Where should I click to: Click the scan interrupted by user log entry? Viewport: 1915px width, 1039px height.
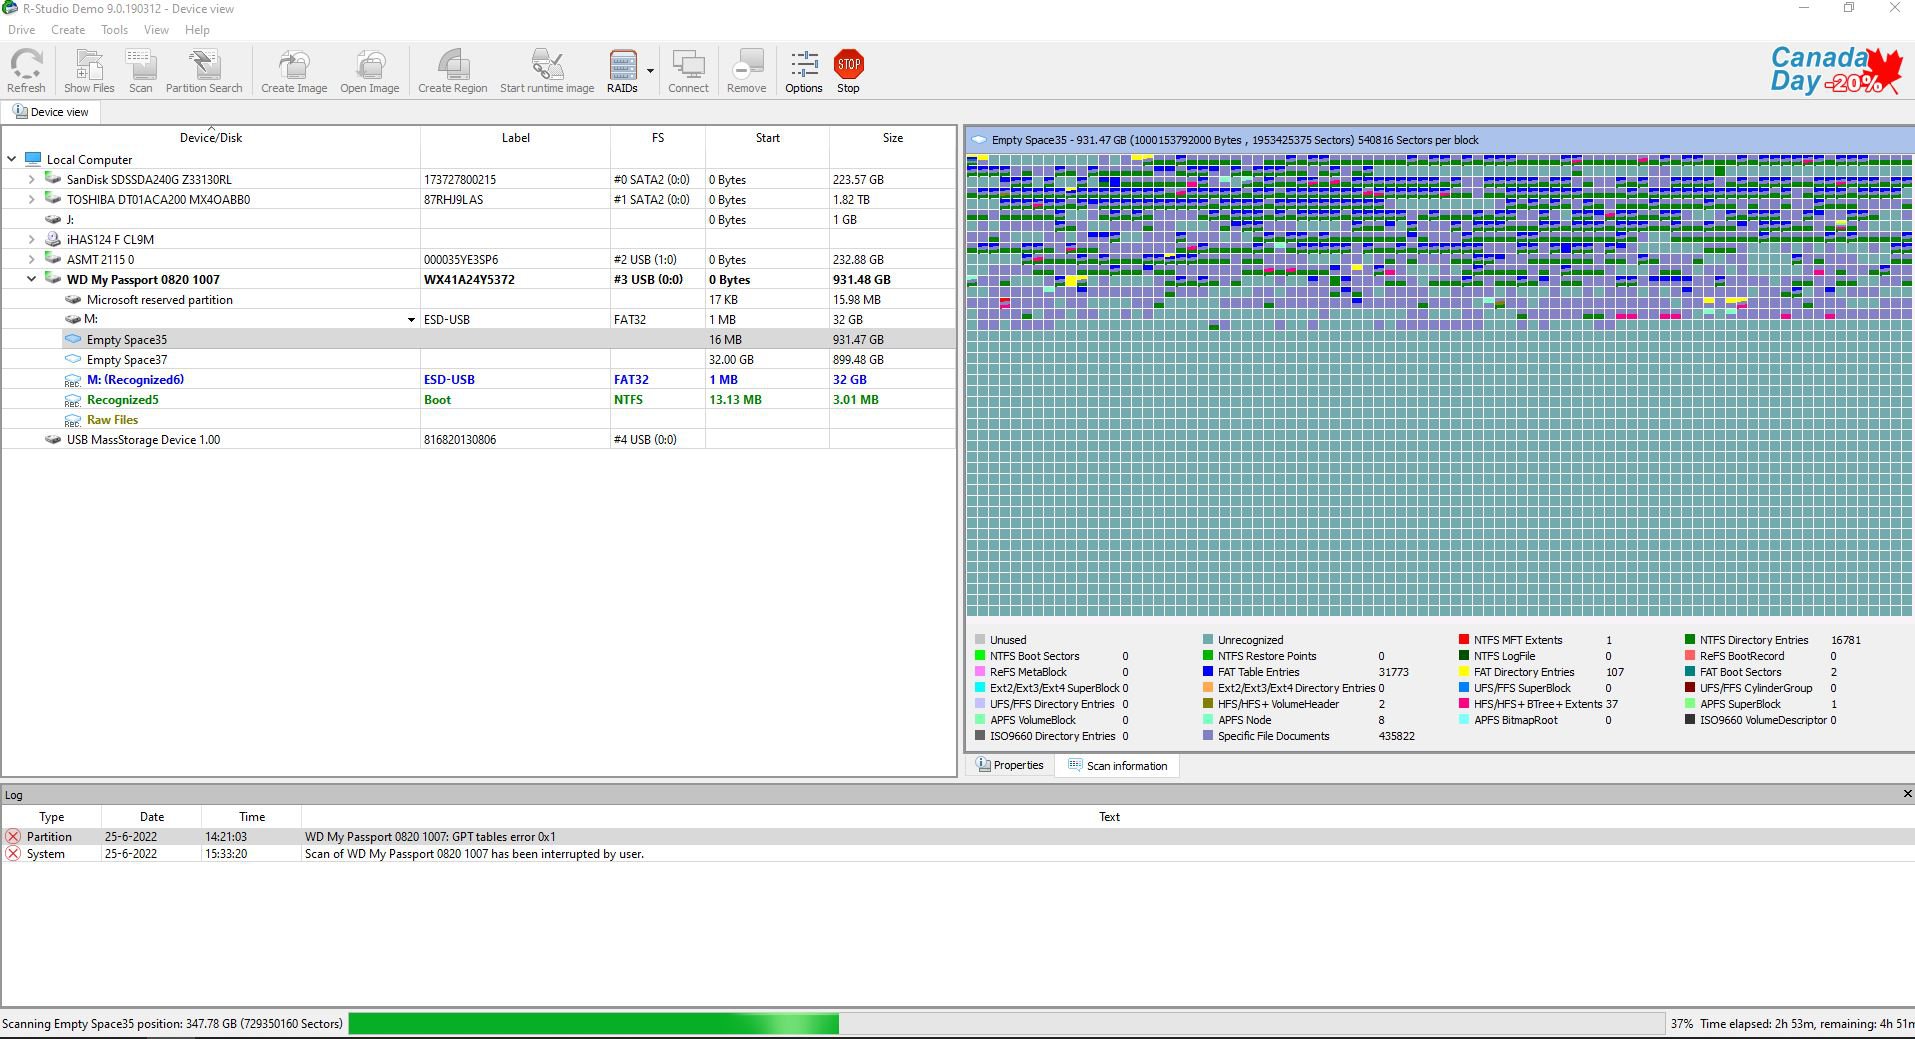click(957, 854)
